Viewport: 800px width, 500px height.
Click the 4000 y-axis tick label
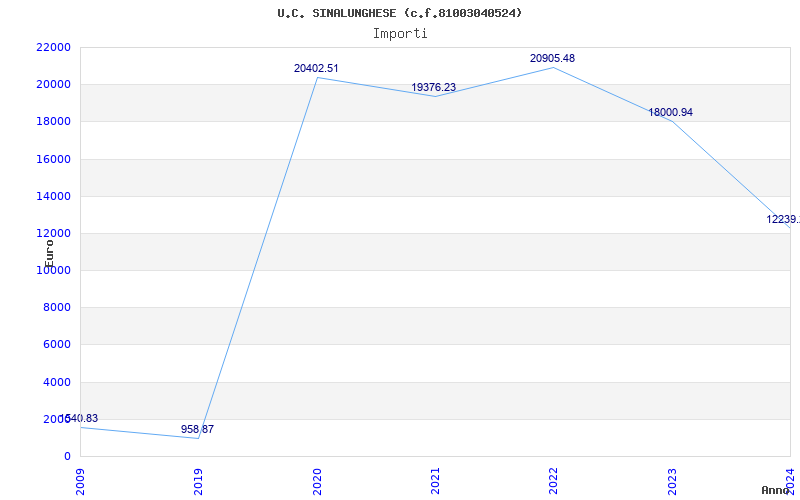click(56, 382)
